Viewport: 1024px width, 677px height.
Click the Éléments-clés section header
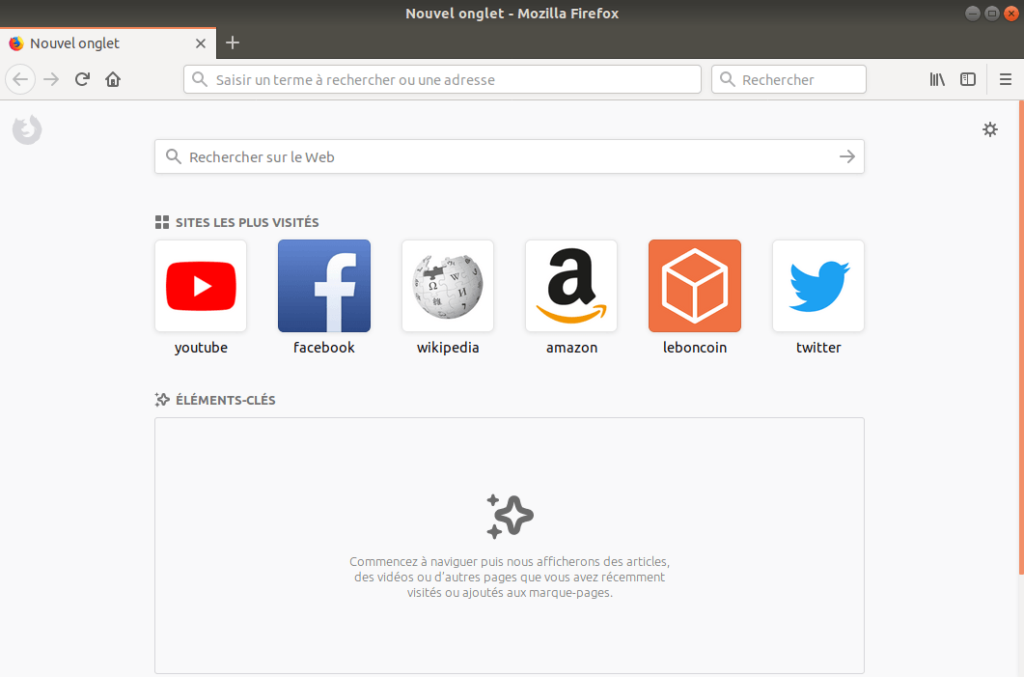[216, 400]
